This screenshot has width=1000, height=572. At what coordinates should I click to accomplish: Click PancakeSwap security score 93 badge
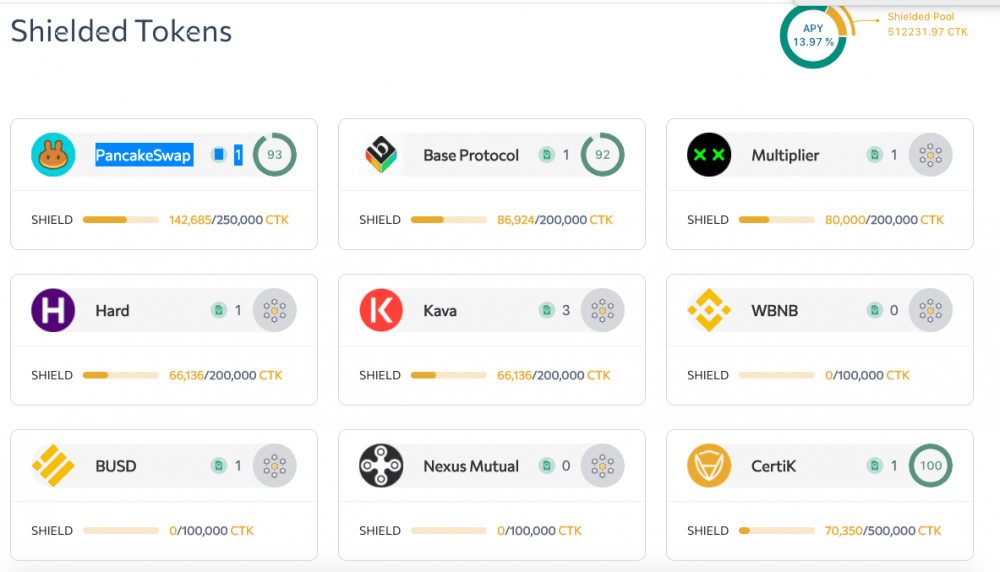274,155
